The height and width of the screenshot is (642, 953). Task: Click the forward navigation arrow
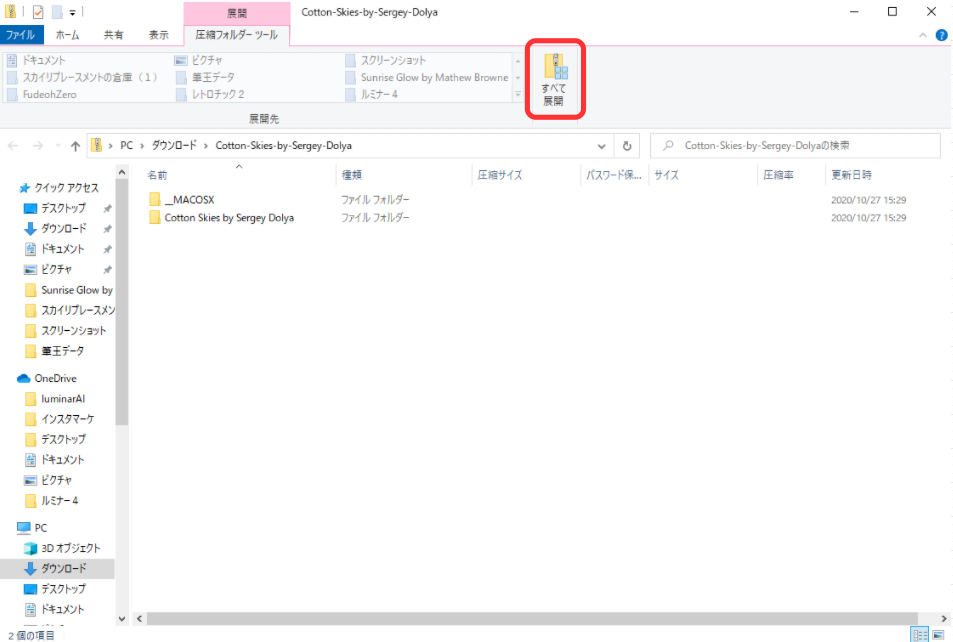coord(38,146)
